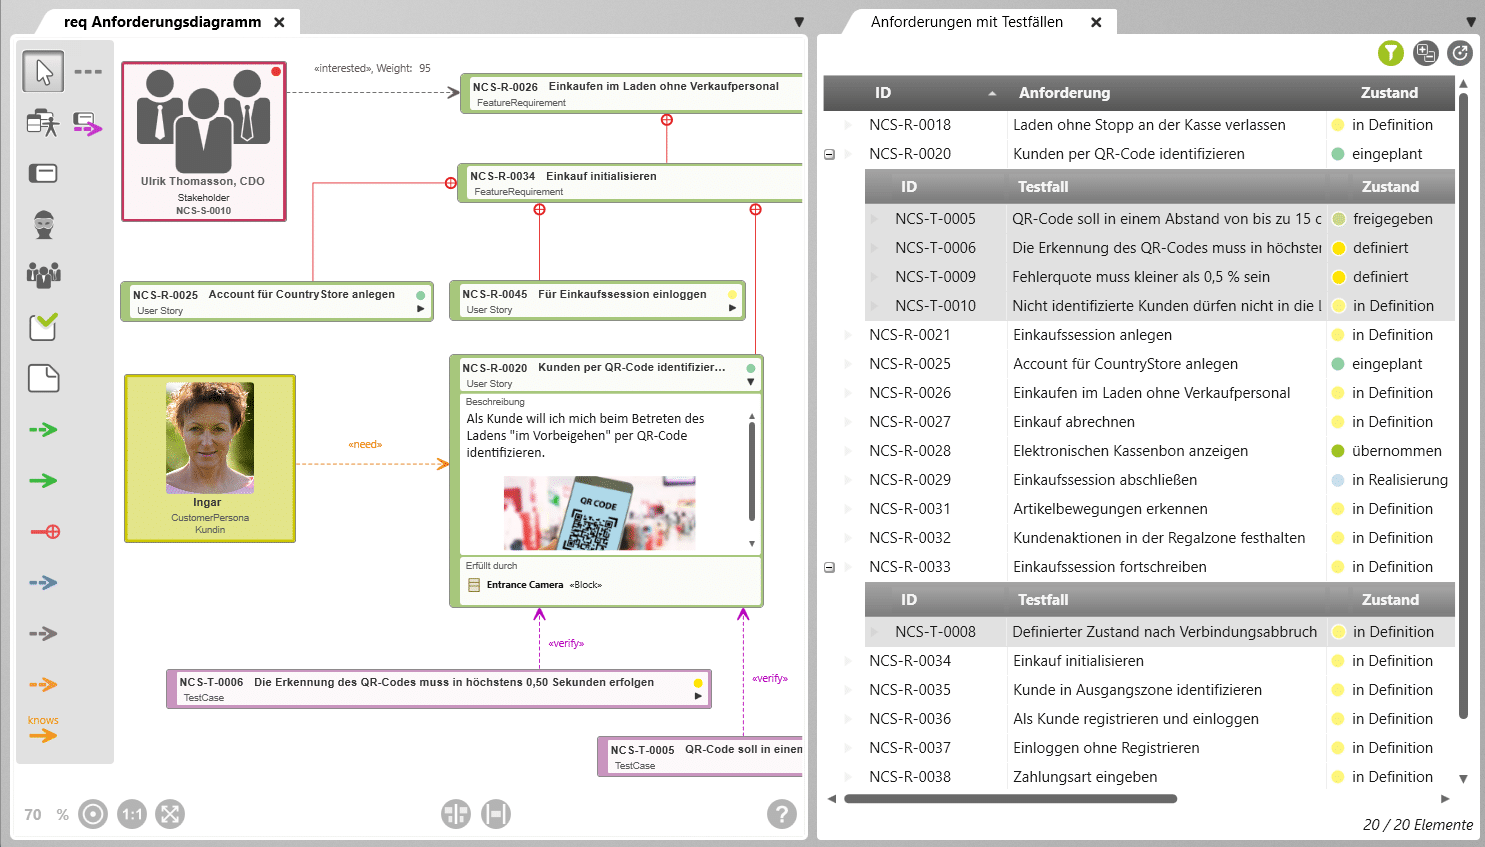Select the people group palette tool
1485x847 pixels.
click(43, 274)
